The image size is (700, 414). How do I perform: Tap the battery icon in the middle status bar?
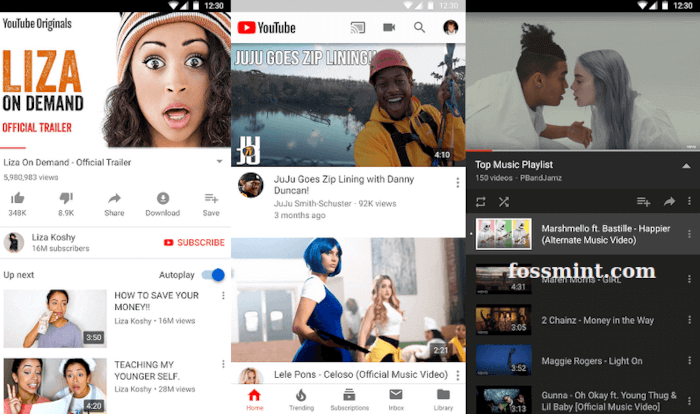(x=430, y=5)
